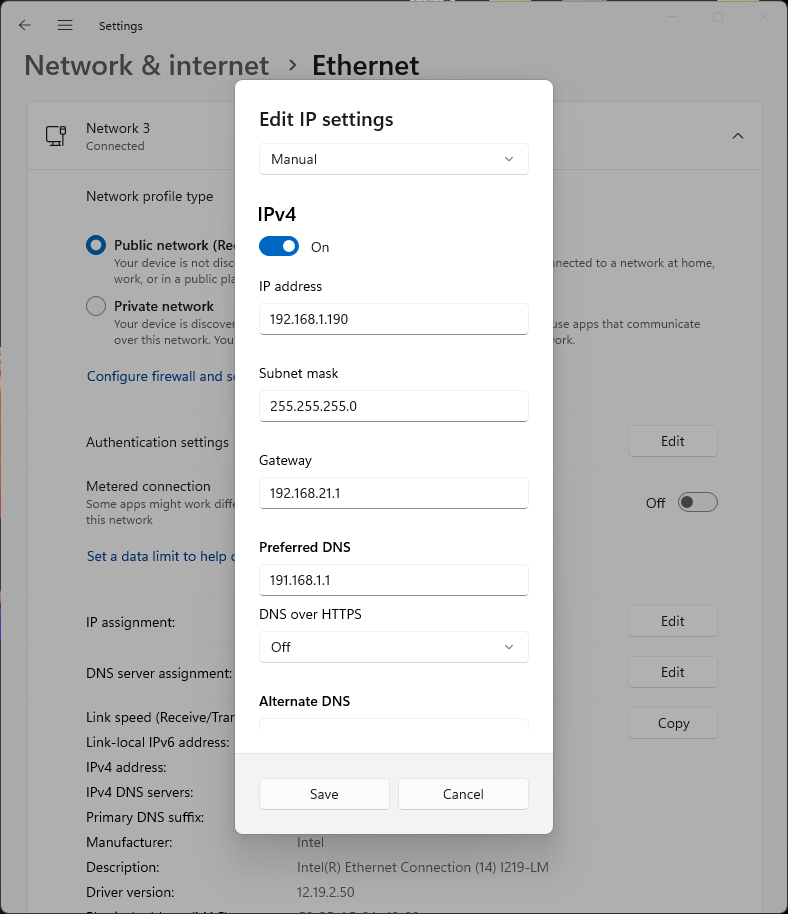Click the Gateway input field
This screenshot has height=914, width=788.
point(393,493)
